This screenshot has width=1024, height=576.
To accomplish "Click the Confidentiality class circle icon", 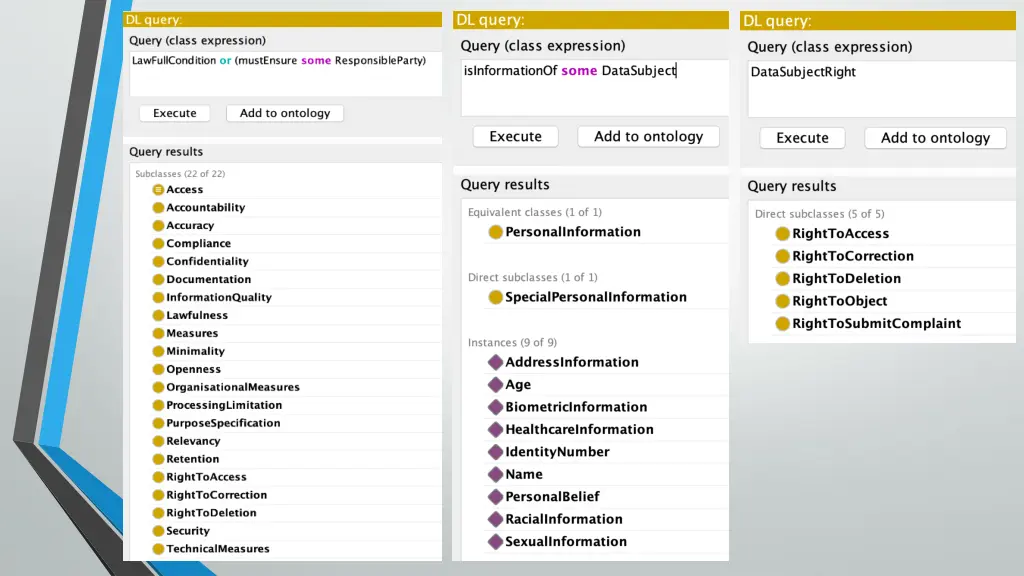I will [x=158, y=261].
